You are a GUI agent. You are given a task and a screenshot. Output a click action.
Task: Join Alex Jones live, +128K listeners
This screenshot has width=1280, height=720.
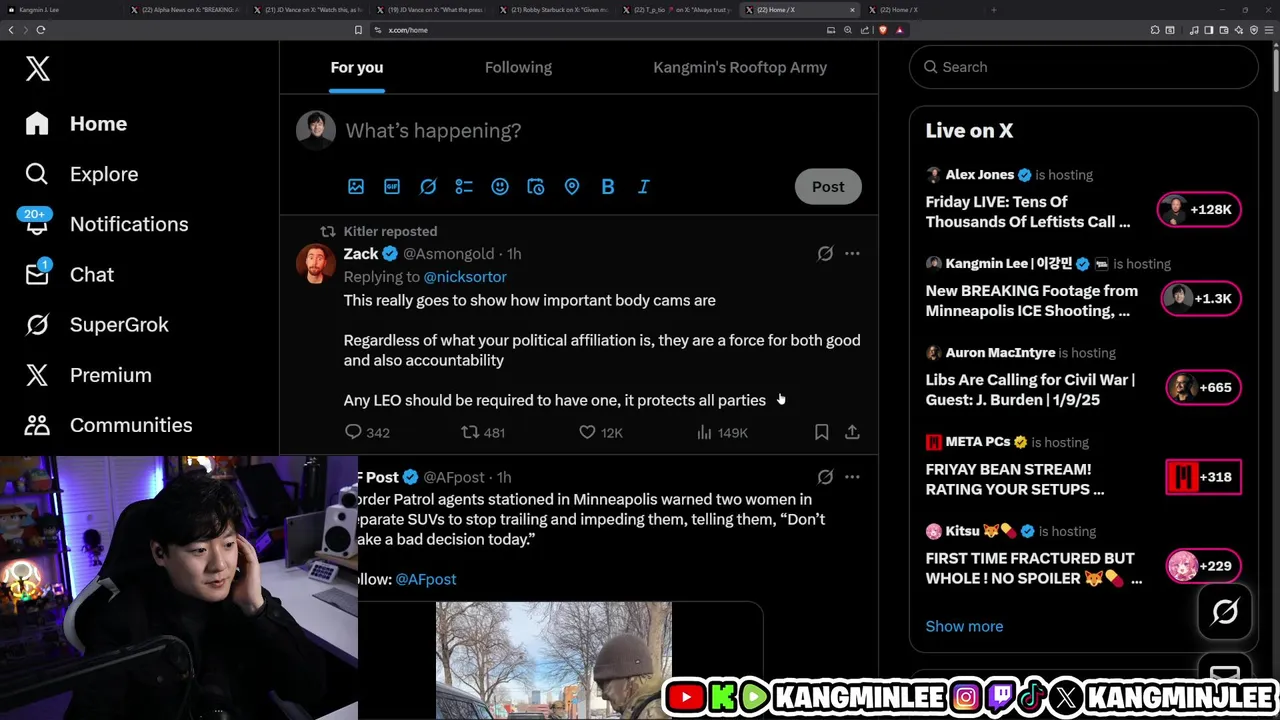point(1199,210)
